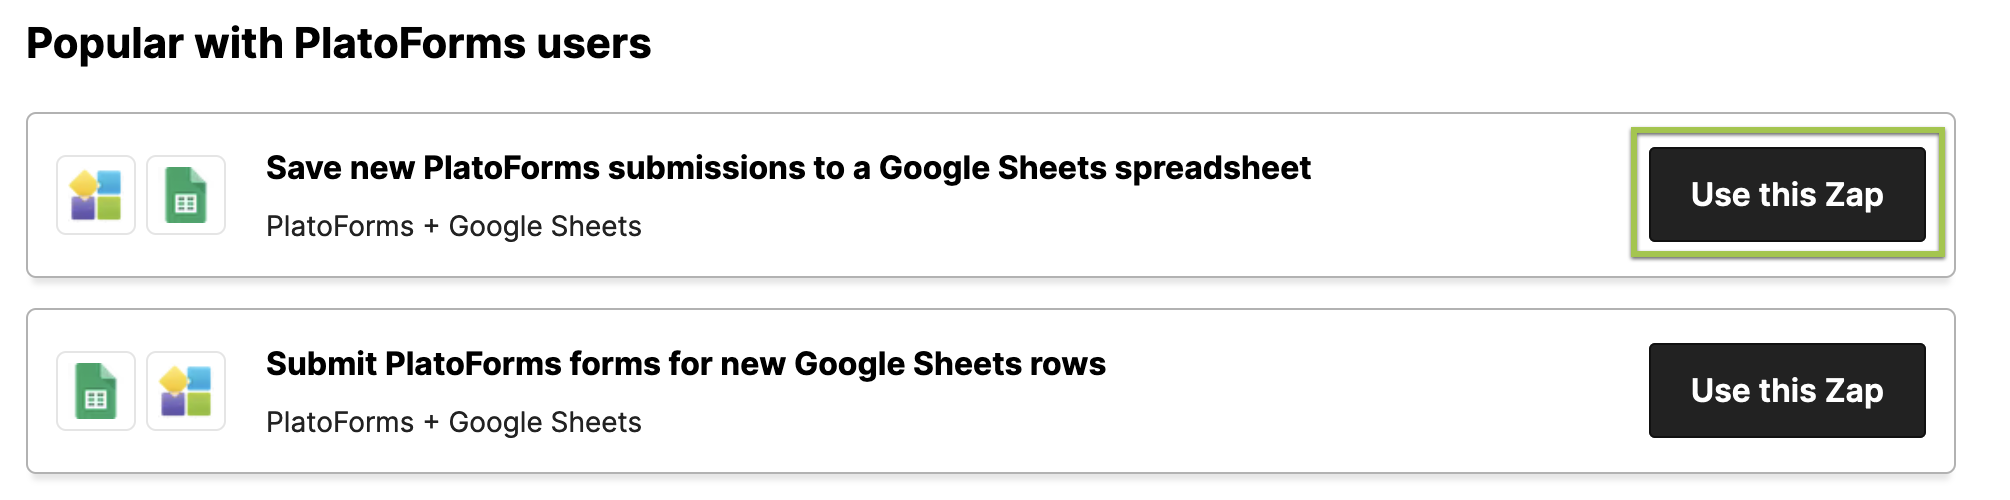Select Google Sheets icon in the second Zap card
Viewport: 2010px width, 500px height.
96,391
